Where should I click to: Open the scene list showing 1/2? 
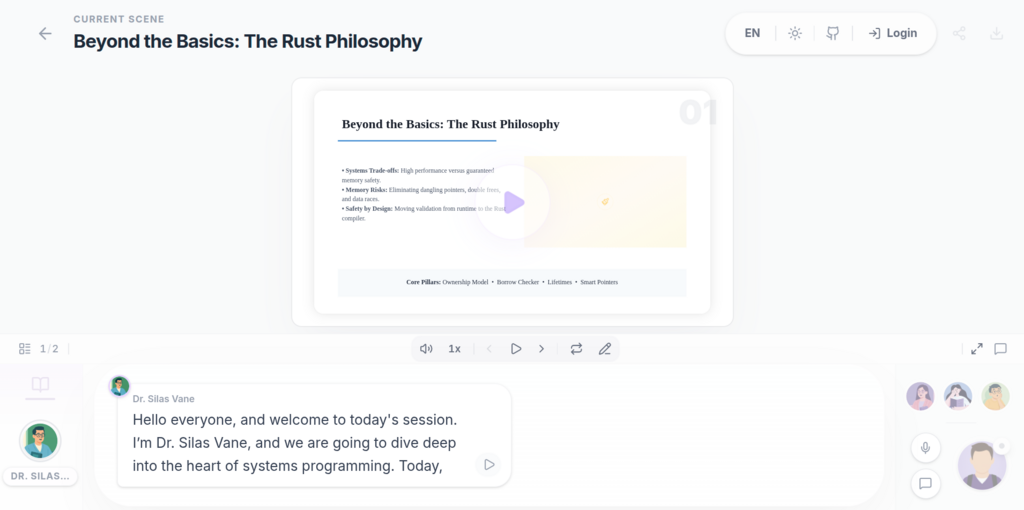39,349
